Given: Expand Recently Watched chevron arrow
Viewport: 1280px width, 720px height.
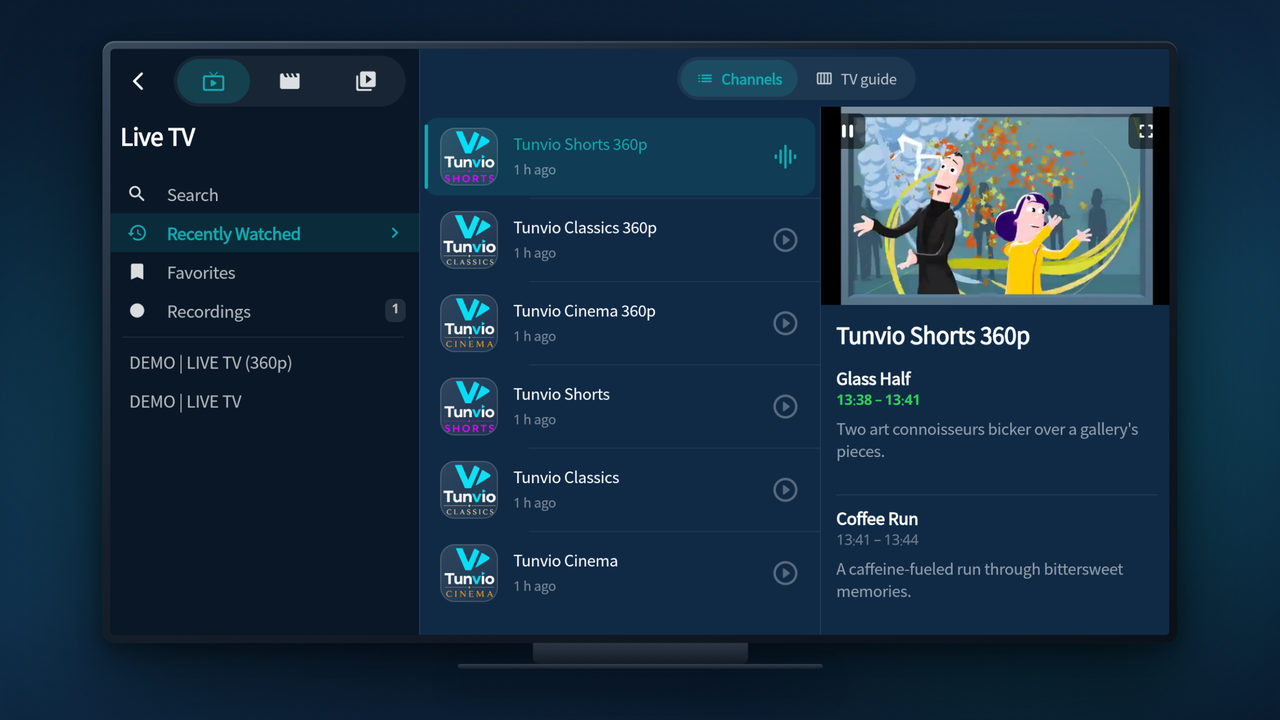Looking at the screenshot, I should pos(395,233).
